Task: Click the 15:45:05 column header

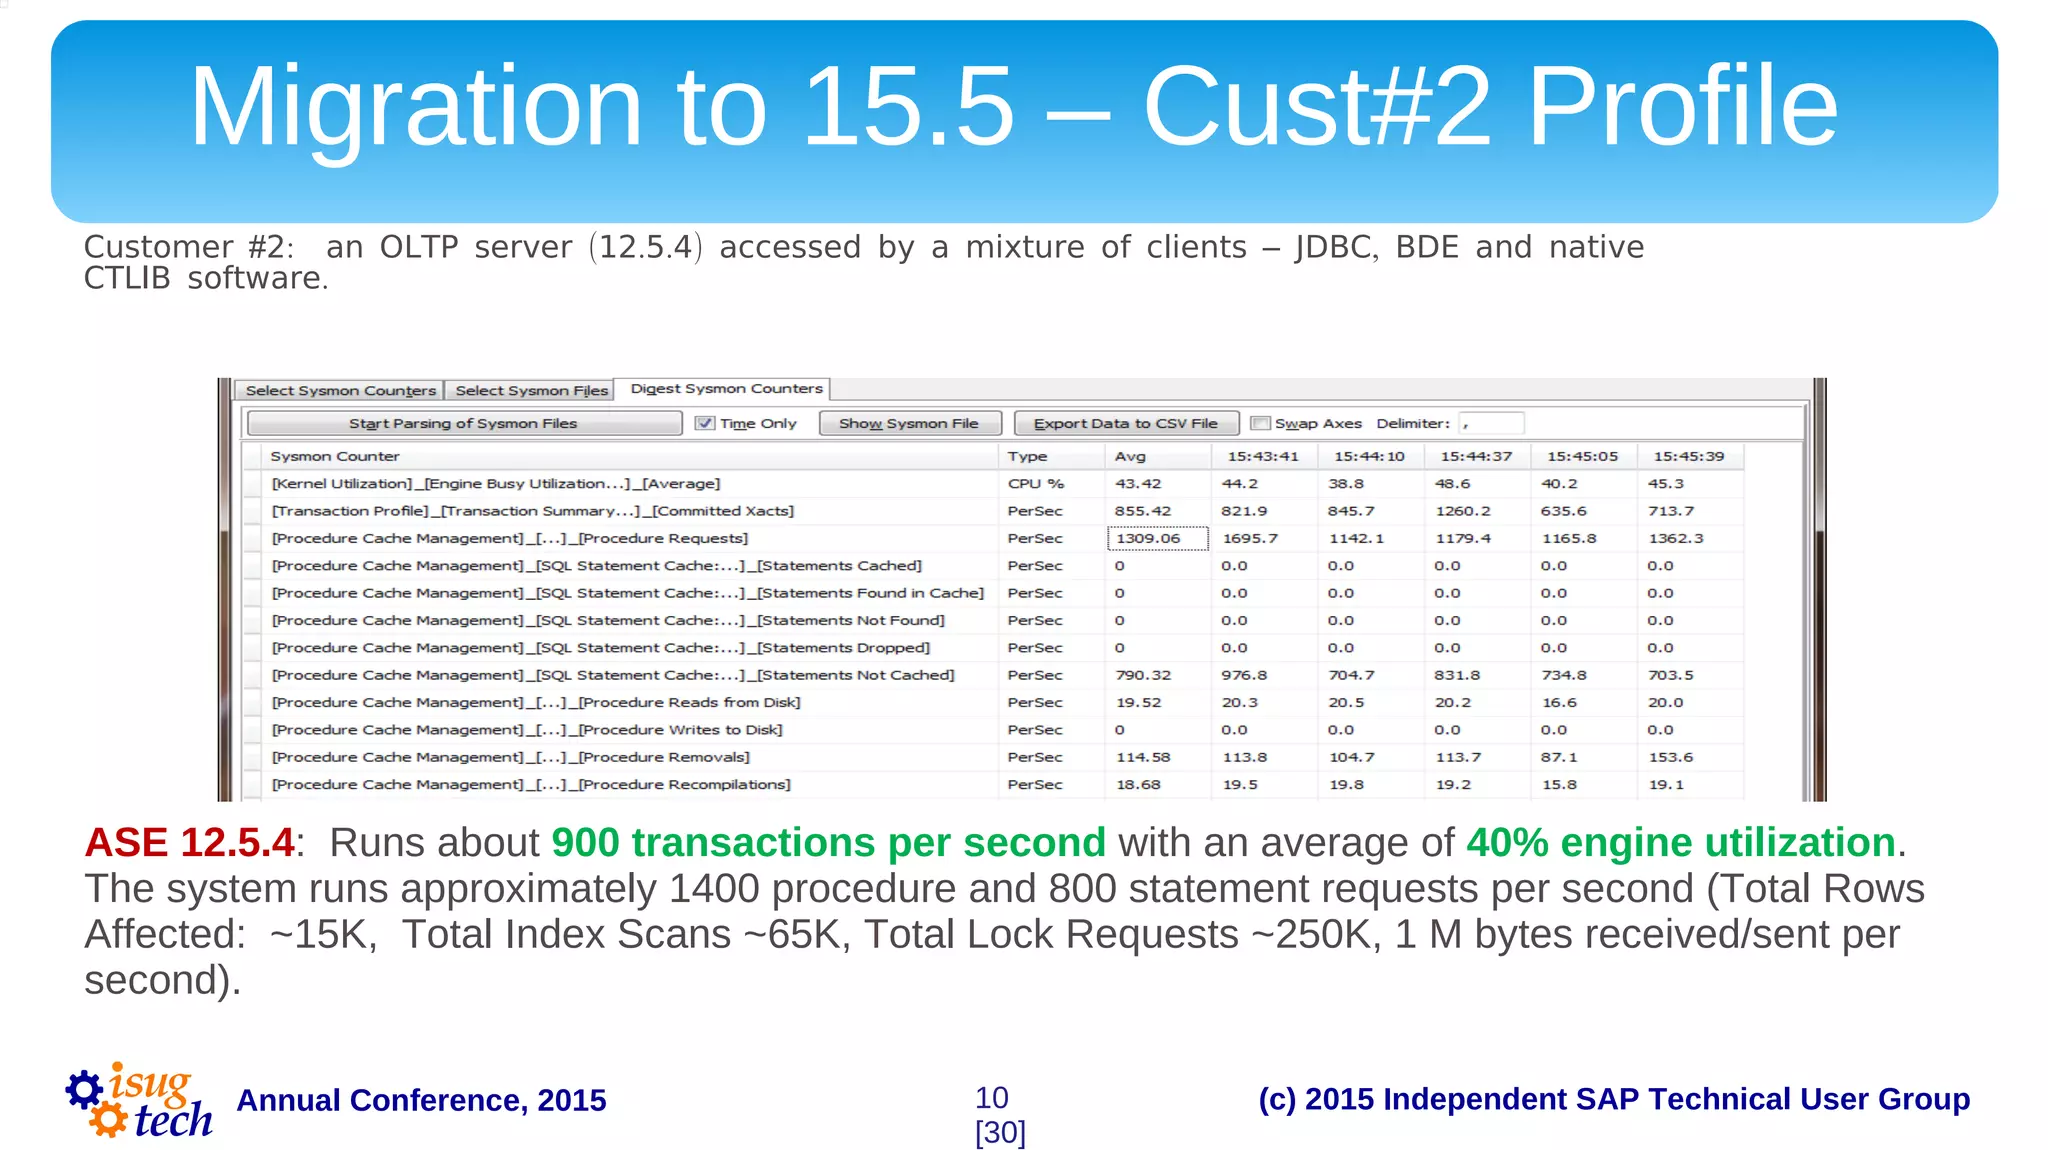Action: pyautogui.click(x=1583, y=456)
